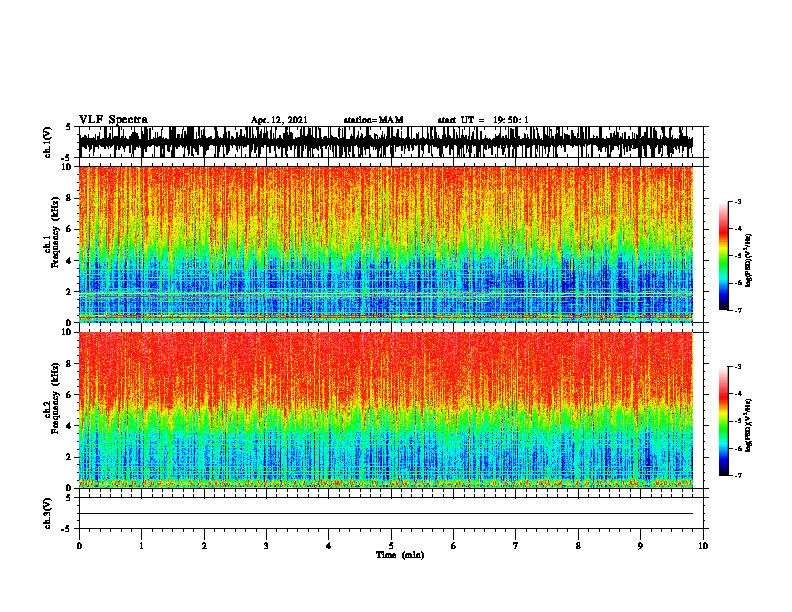Click time axis tick label "3"
792x612 pixels.
(266, 546)
